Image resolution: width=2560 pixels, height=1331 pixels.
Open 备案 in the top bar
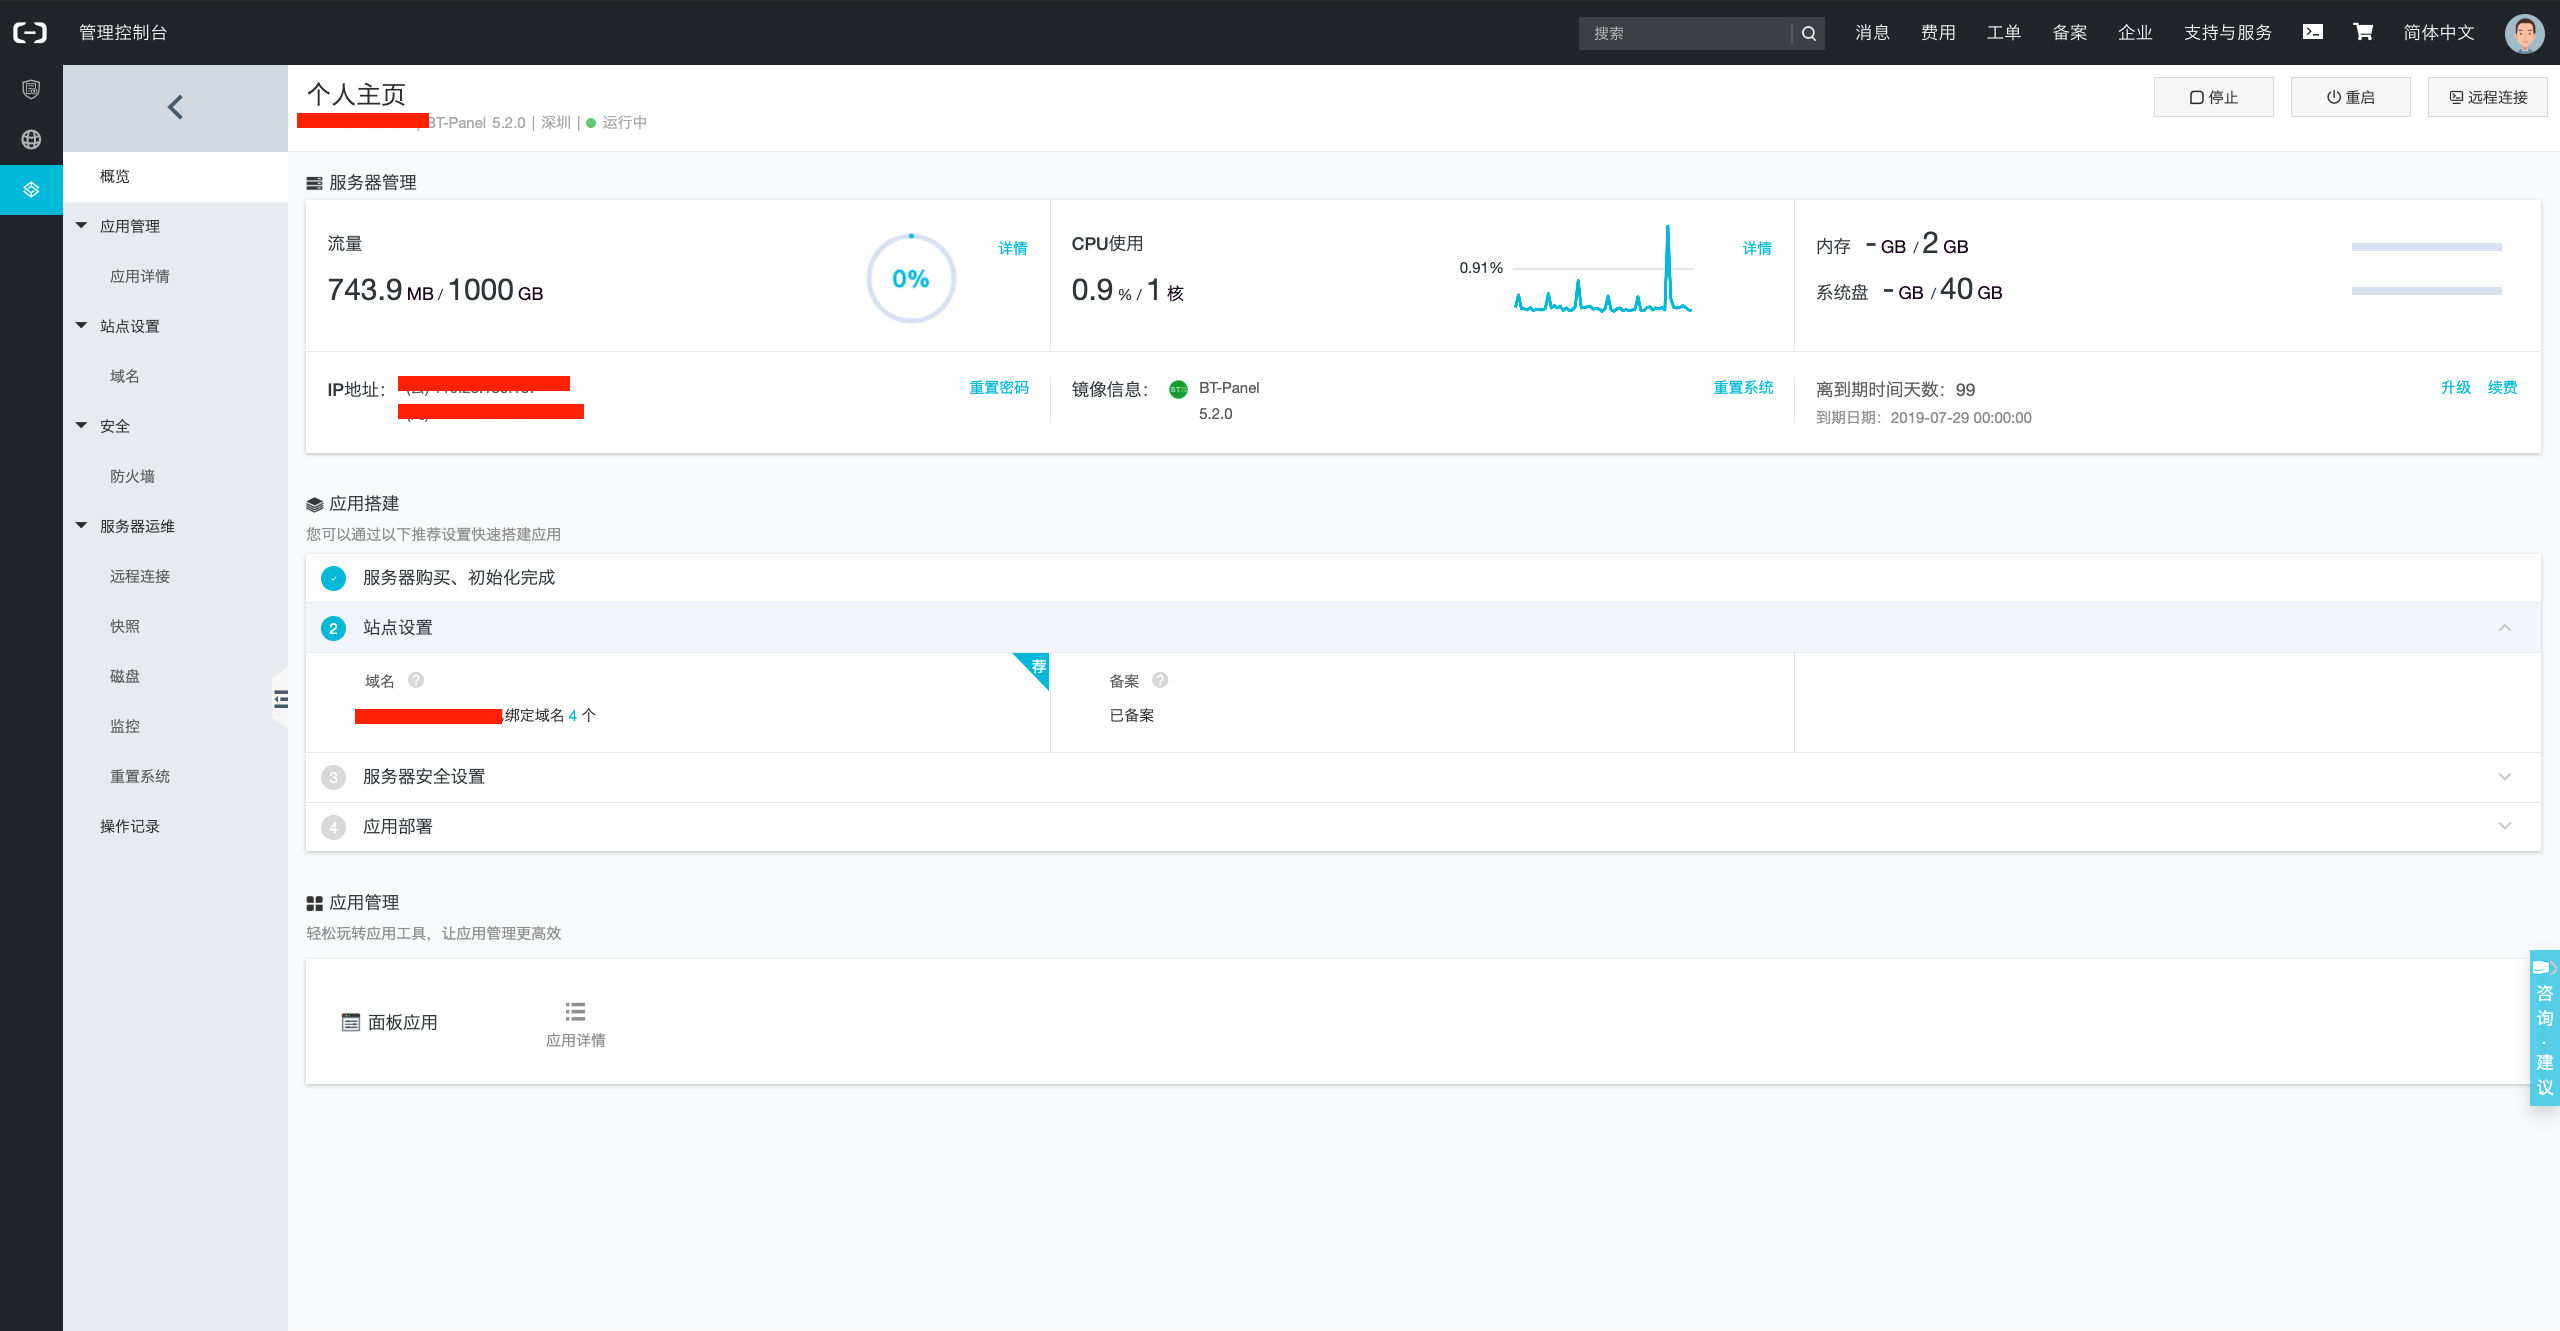[x=2069, y=33]
